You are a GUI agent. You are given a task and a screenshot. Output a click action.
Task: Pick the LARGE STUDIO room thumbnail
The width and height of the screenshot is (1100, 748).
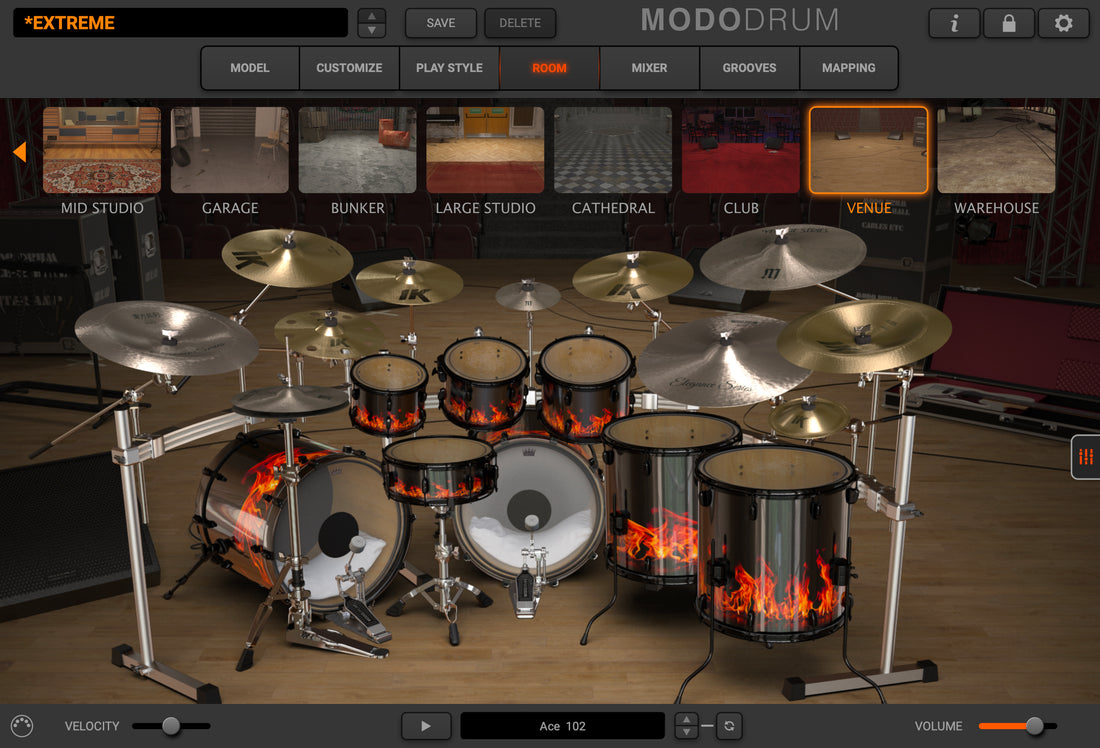(x=485, y=150)
